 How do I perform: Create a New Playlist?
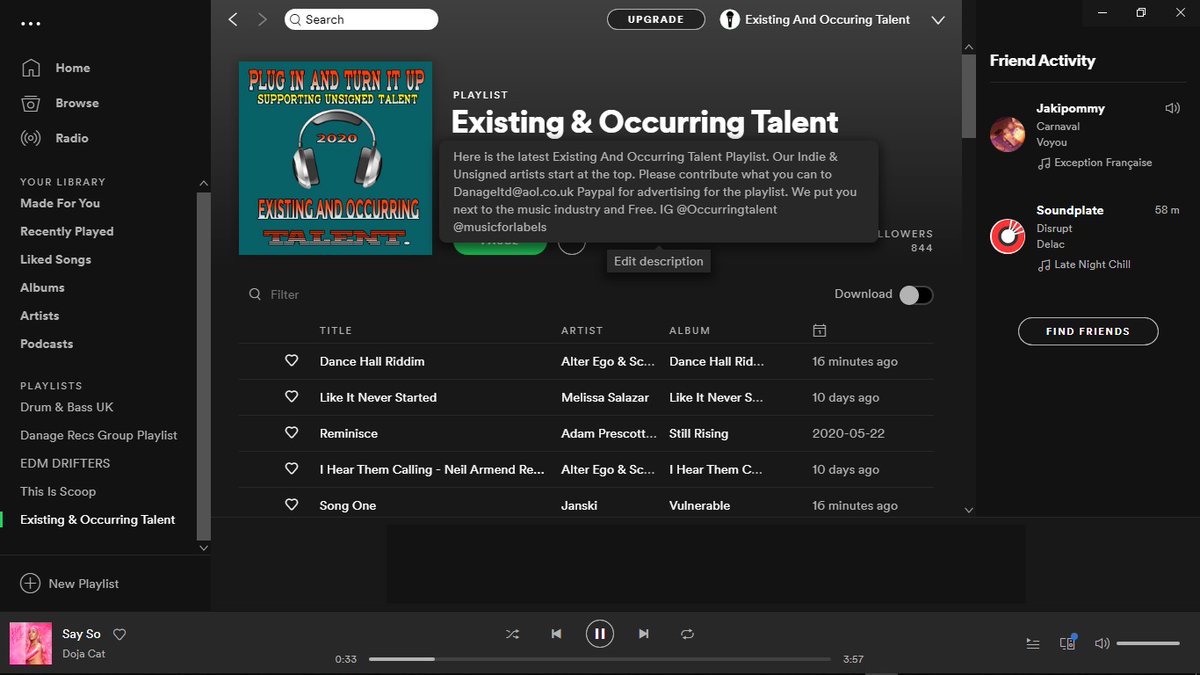(x=70, y=583)
